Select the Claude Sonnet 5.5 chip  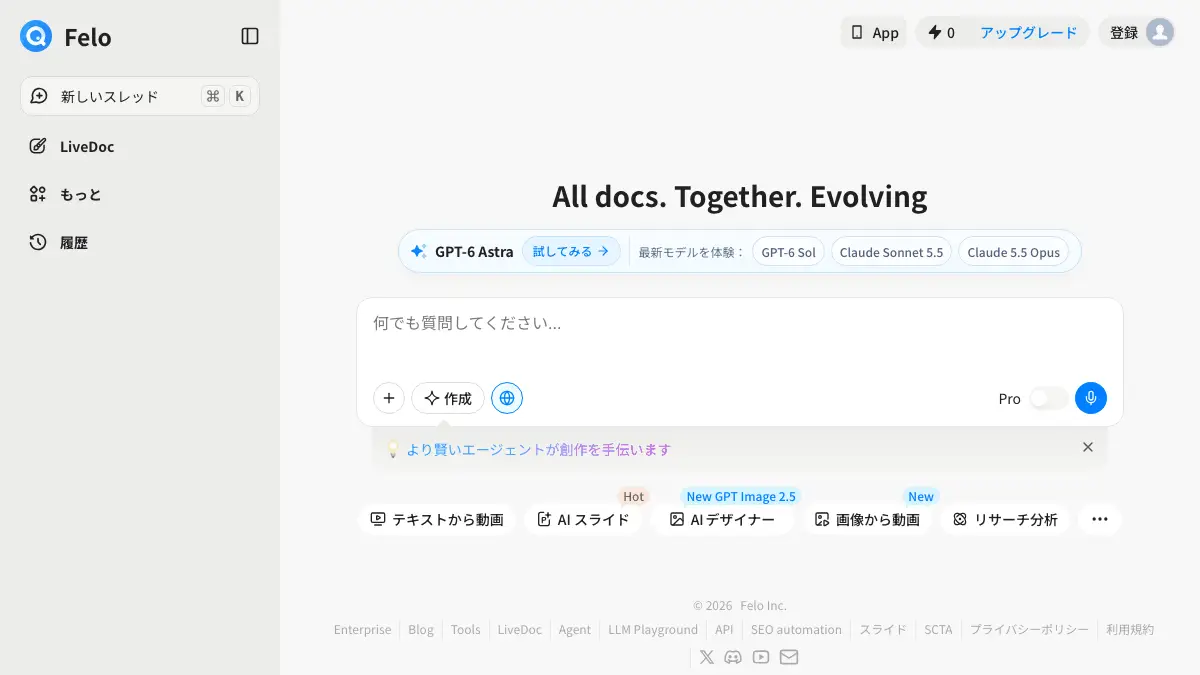pyautogui.click(x=891, y=252)
